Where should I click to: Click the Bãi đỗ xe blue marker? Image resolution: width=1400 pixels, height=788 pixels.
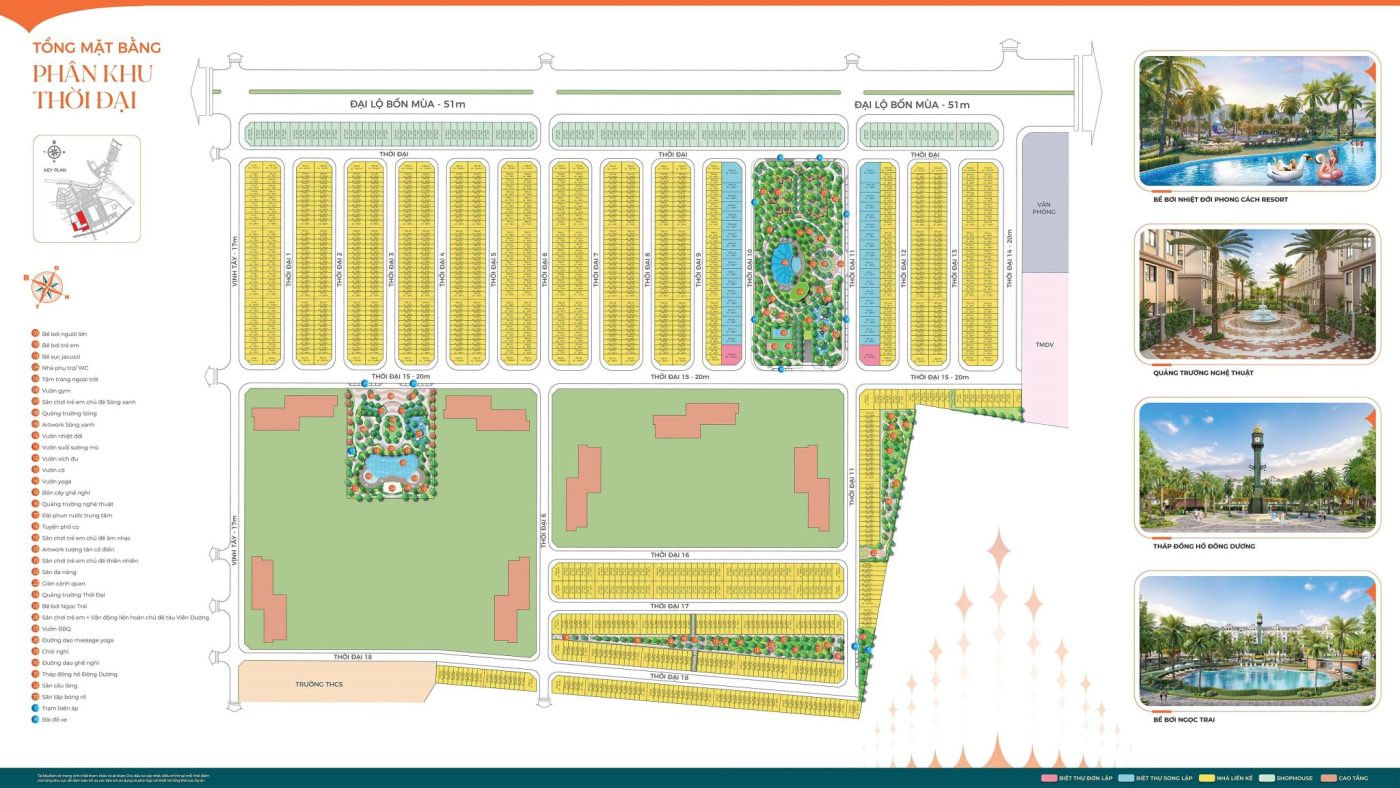tap(35, 719)
